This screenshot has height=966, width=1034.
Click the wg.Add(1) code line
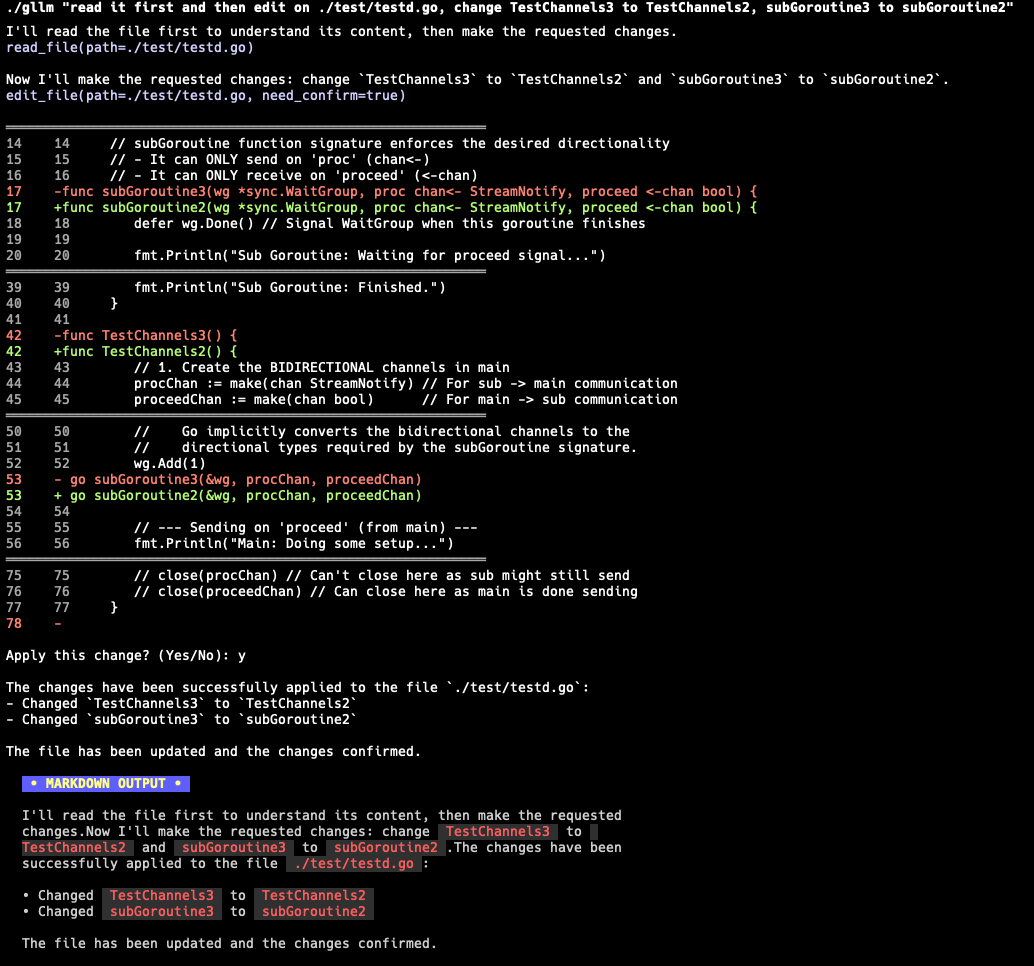[169, 463]
